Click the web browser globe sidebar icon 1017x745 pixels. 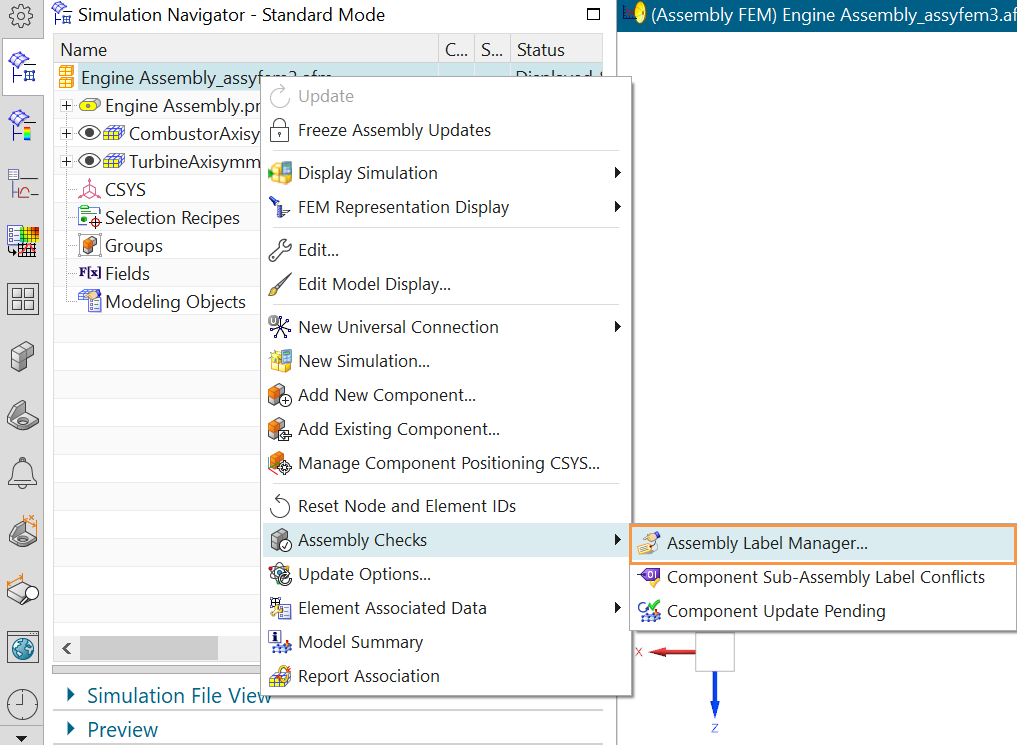click(x=22, y=649)
